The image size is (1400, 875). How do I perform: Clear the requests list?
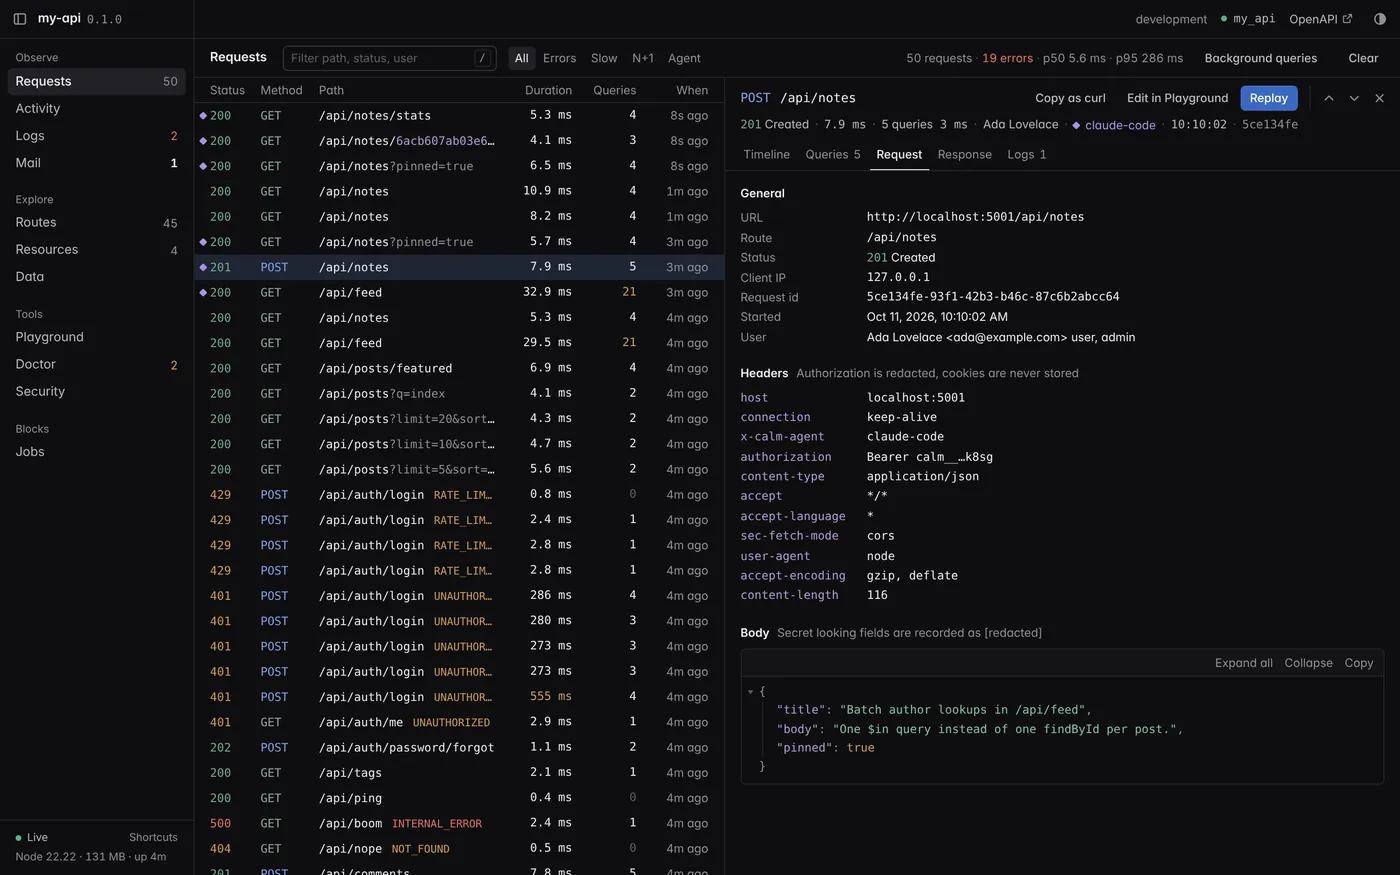(x=1363, y=58)
